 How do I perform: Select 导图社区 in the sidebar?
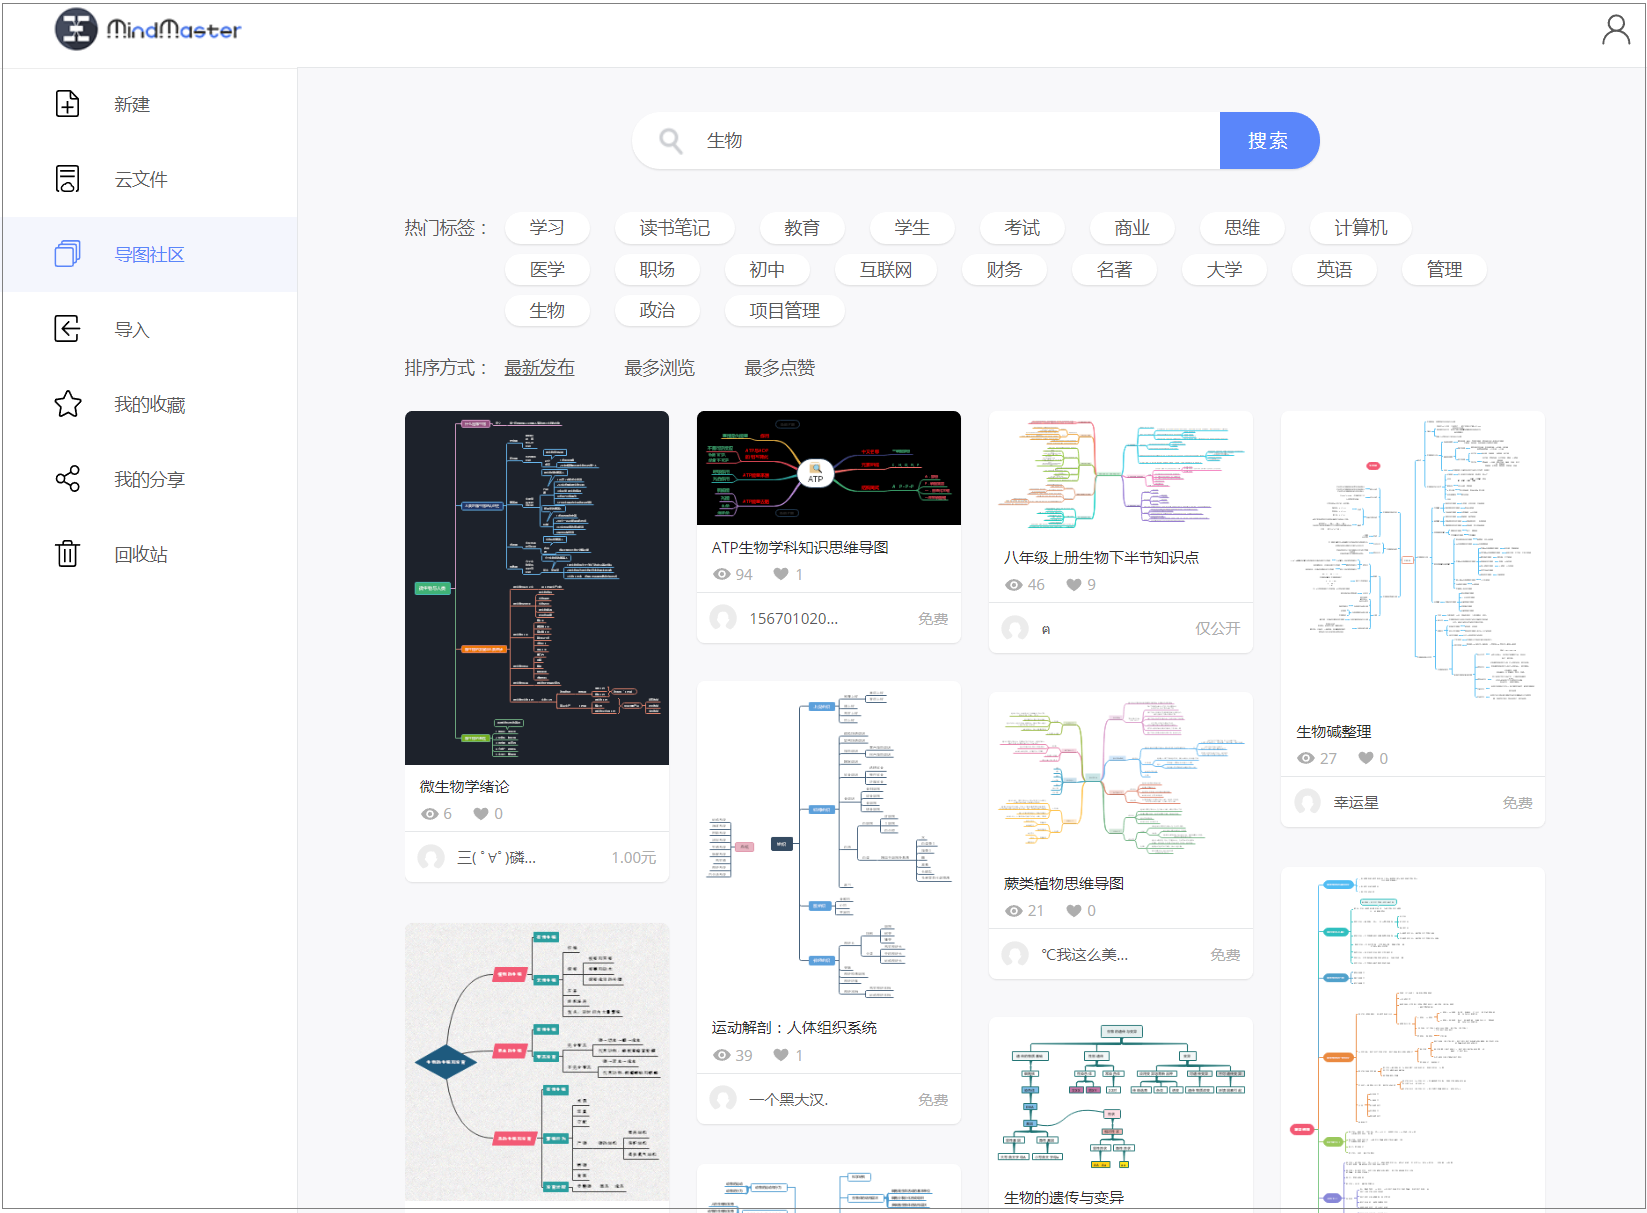coord(150,254)
